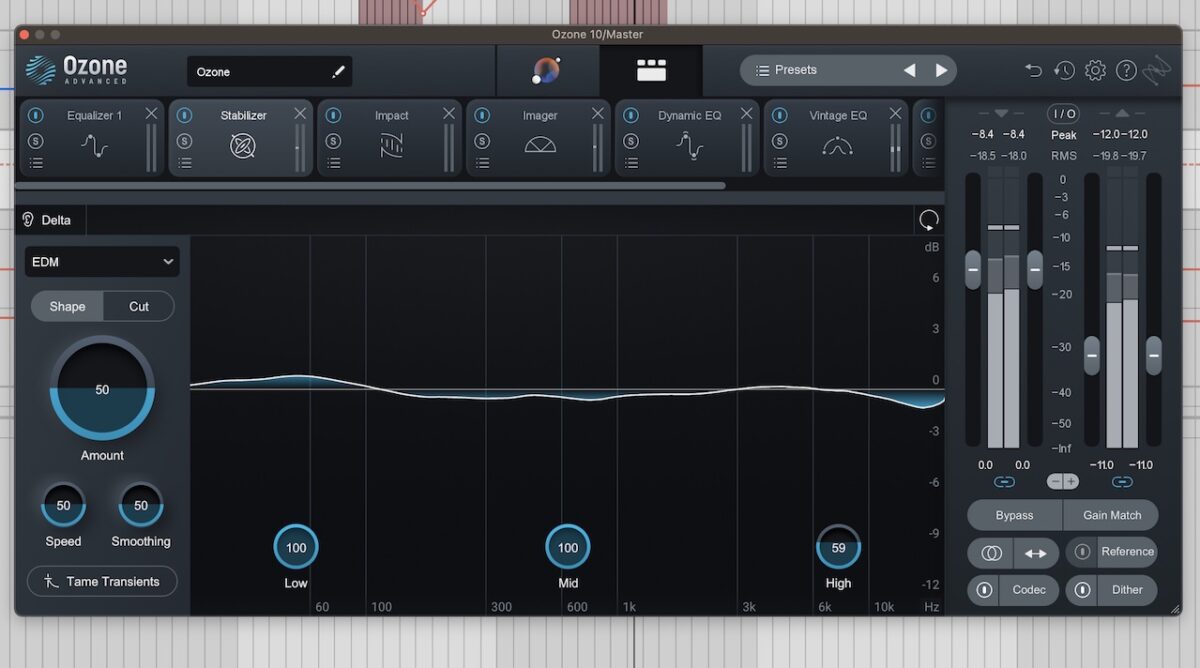Open the Stabilizer module presets list
The height and width of the screenshot is (668, 1200).
(184, 163)
